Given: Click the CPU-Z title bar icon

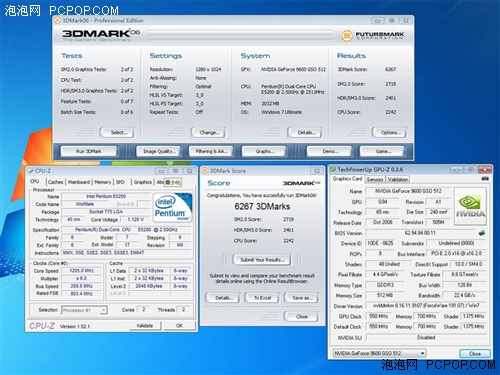Looking at the screenshot, I should click(31, 171).
